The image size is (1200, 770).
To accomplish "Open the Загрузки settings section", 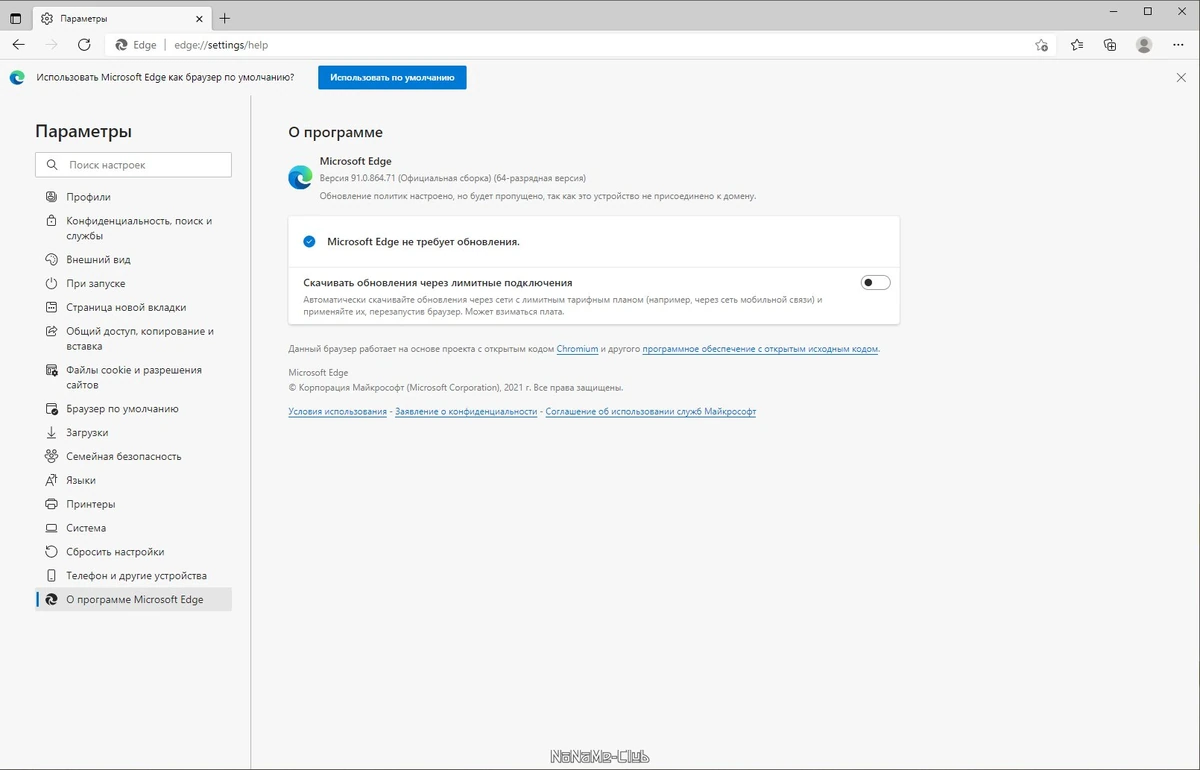I will tap(134, 433).
